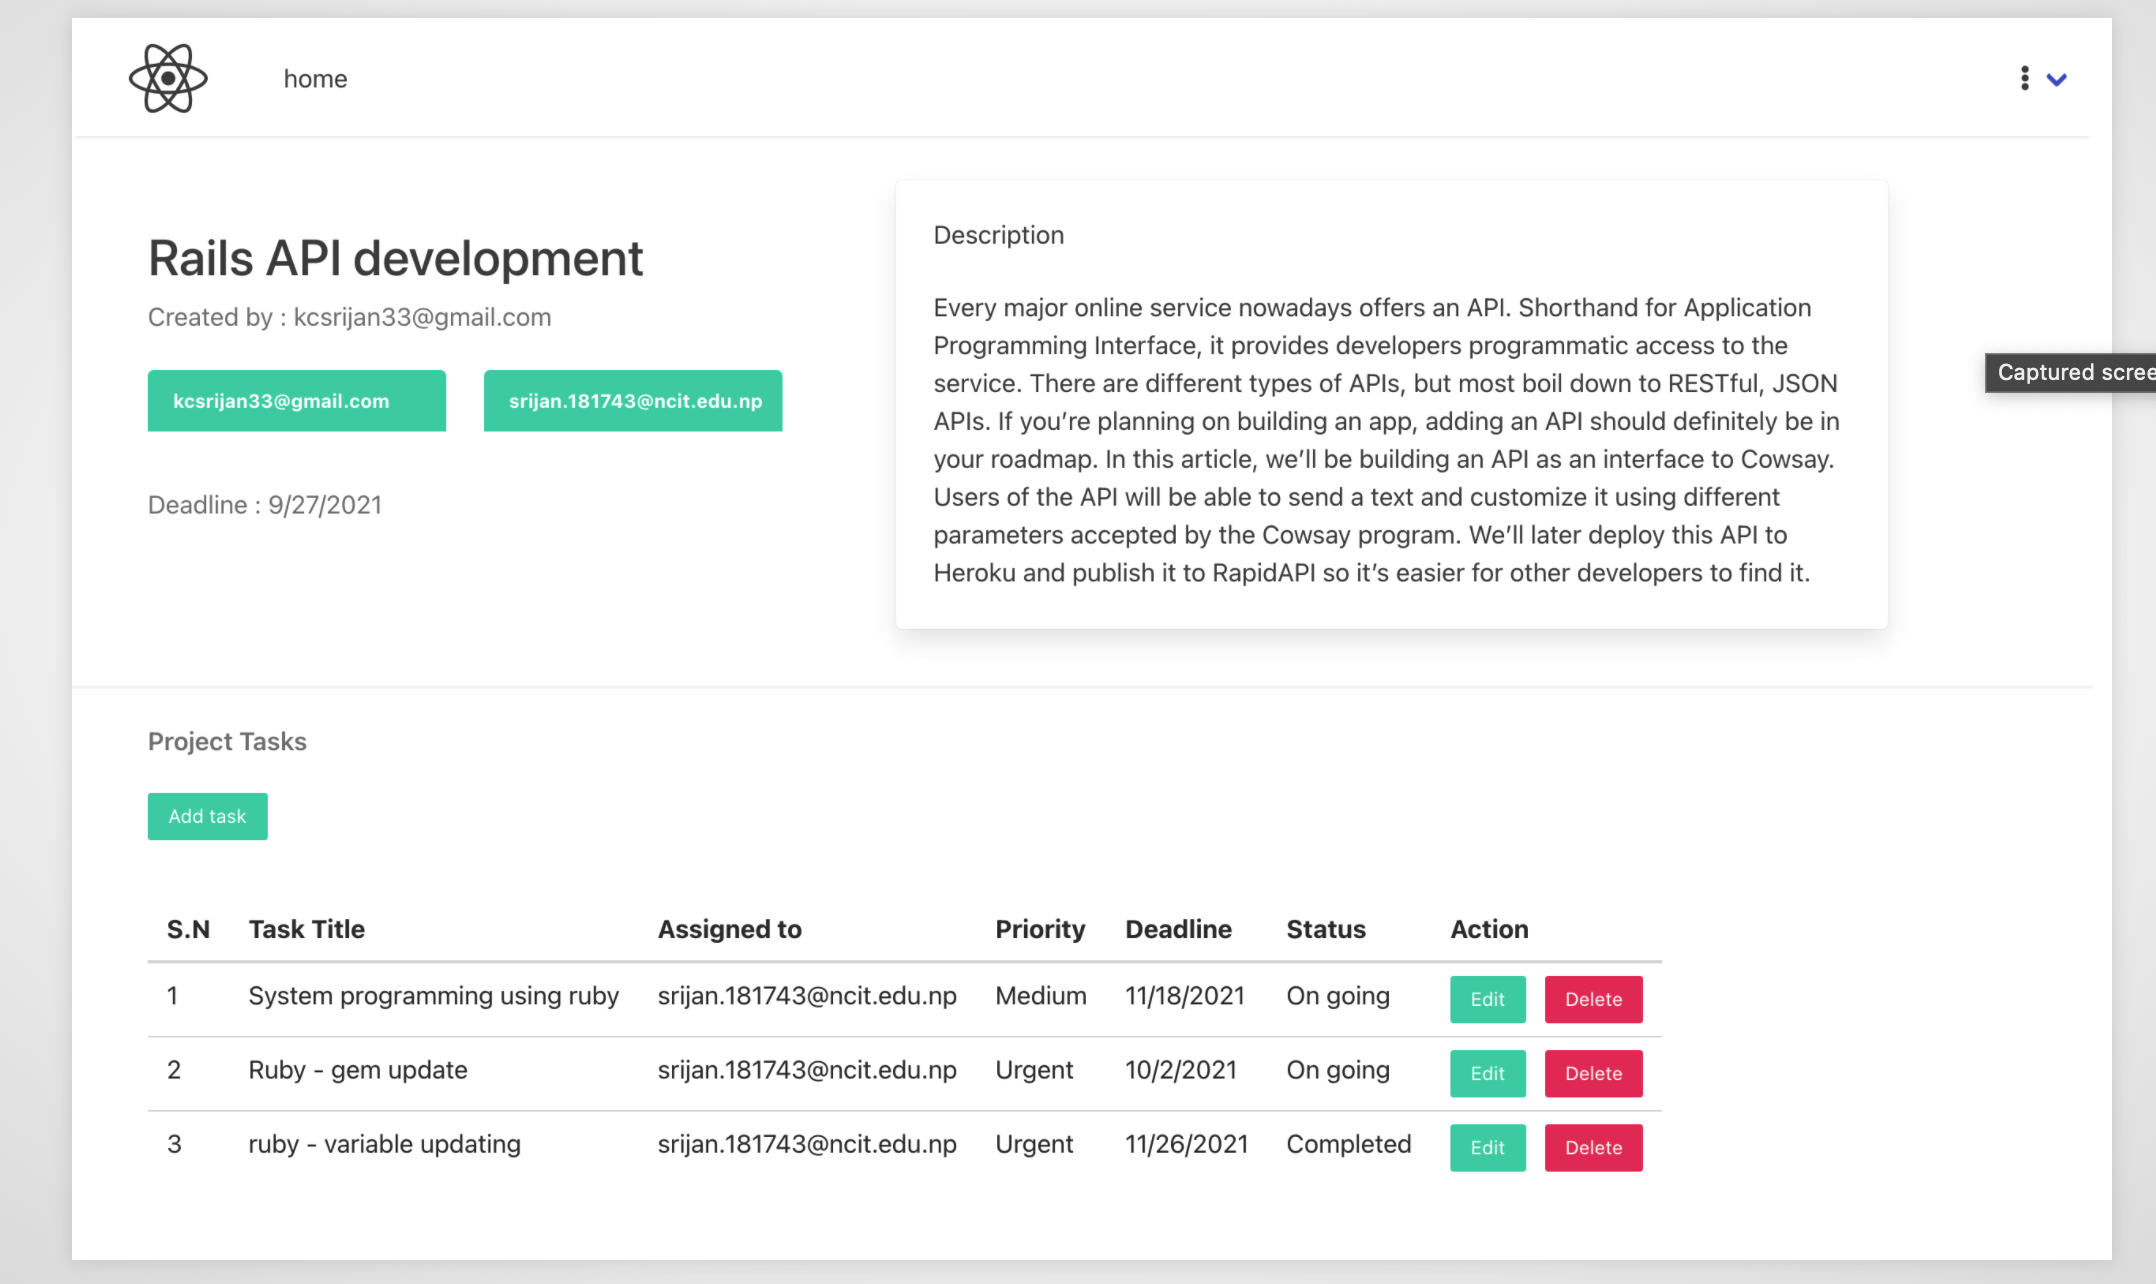This screenshot has height=1284, width=2156.
Task: Edit the System programming using ruby task
Action: (1487, 999)
